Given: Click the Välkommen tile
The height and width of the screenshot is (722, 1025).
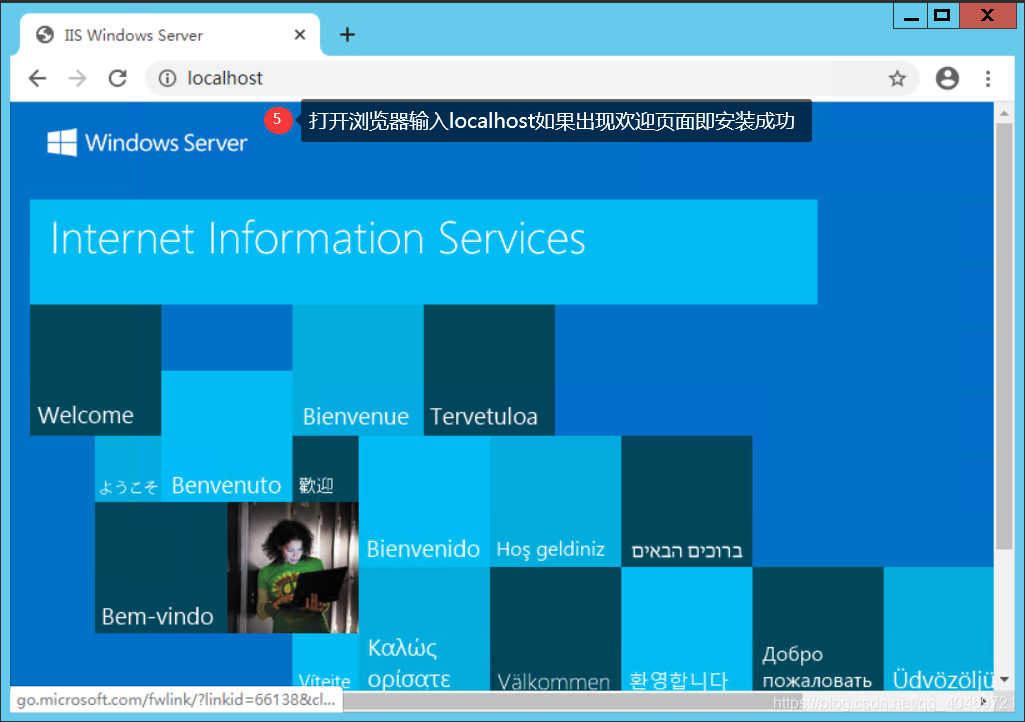Looking at the screenshot, I should coord(556,629).
